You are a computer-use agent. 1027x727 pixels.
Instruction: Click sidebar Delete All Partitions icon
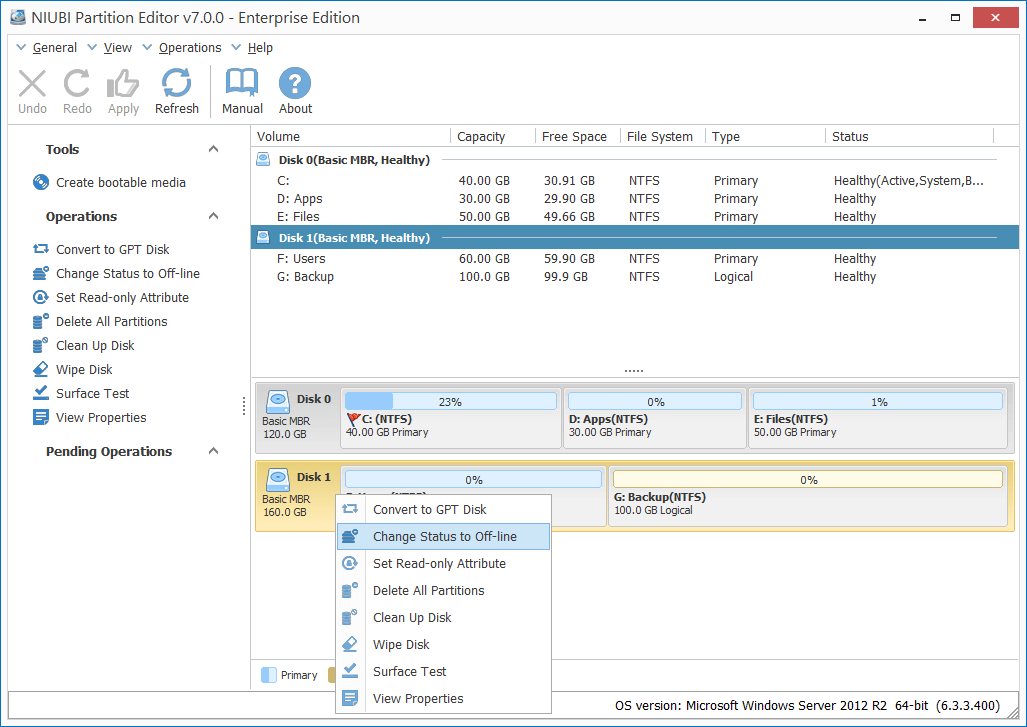[41, 321]
